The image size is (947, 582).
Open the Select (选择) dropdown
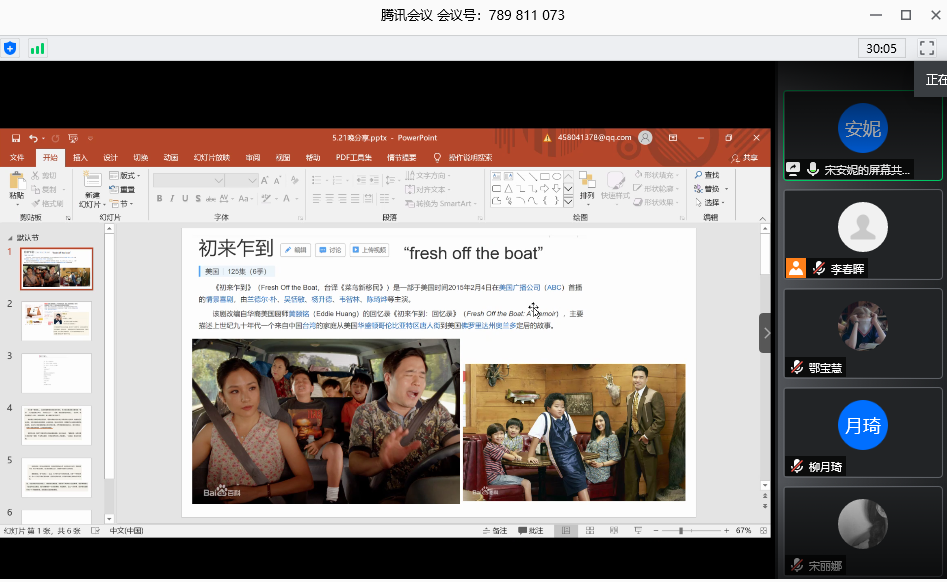(x=709, y=203)
